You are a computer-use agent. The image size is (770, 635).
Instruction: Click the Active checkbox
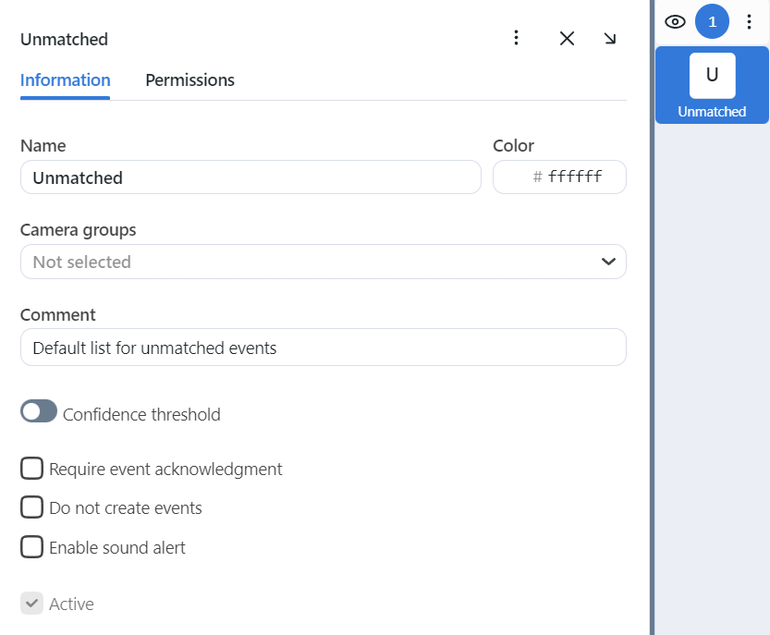point(33,603)
